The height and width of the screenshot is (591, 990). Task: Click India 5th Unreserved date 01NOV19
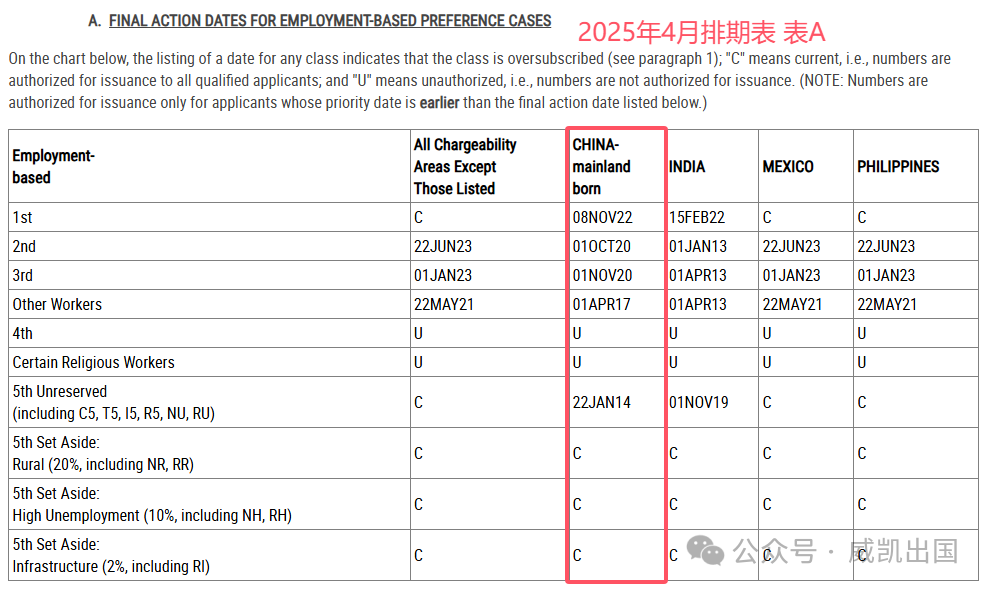coord(699,402)
